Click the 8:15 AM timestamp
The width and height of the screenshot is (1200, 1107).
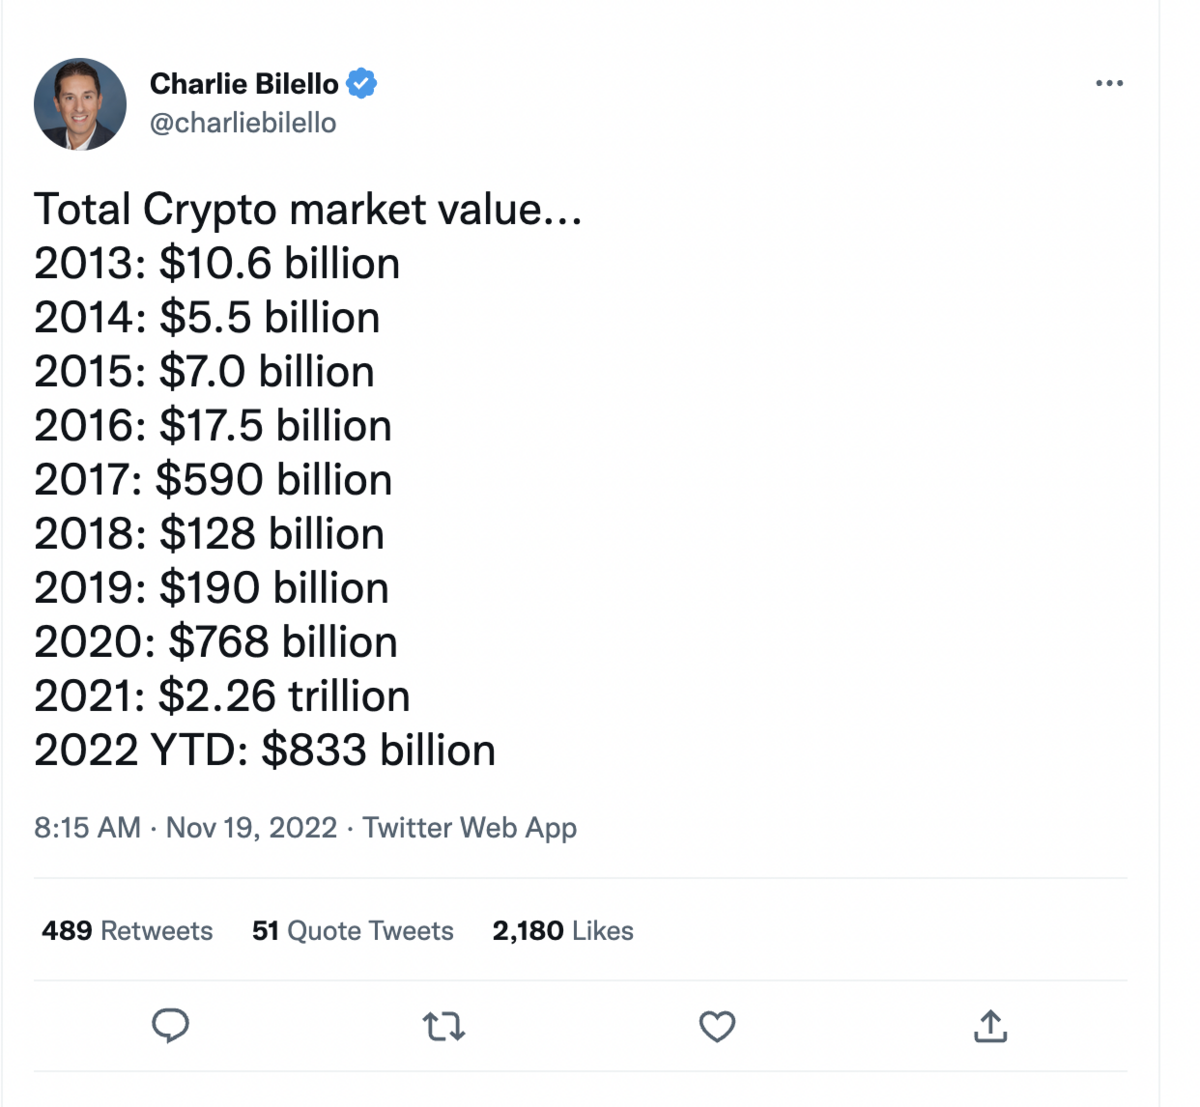pos(87,828)
